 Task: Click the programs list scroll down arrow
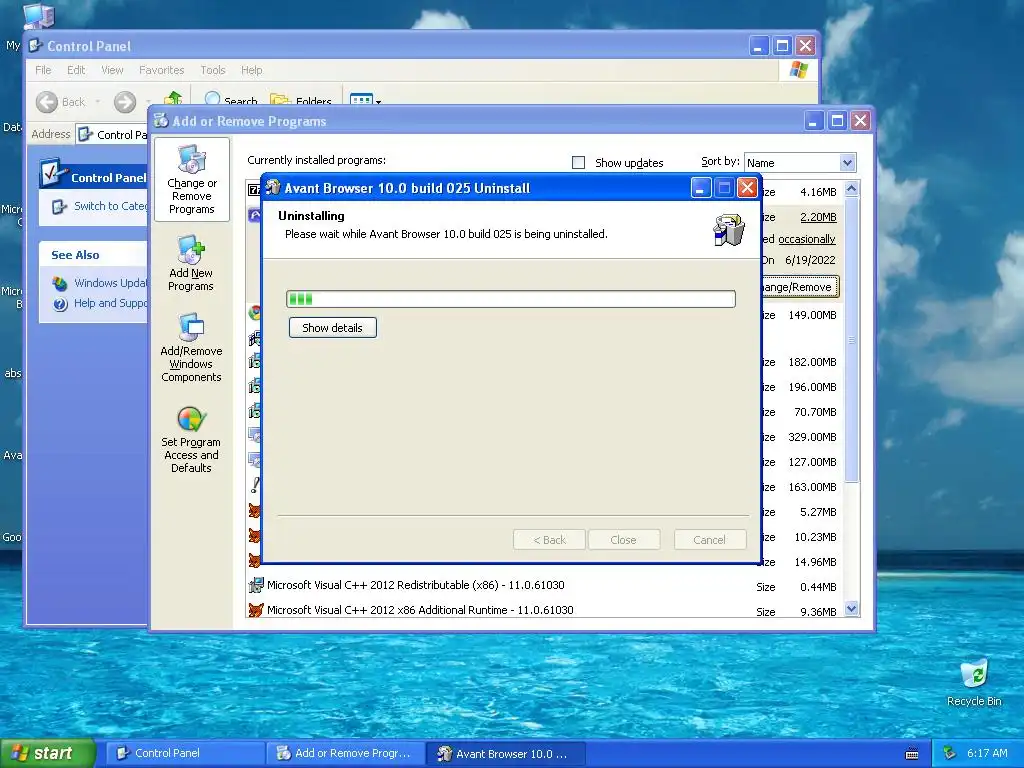click(851, 609)
